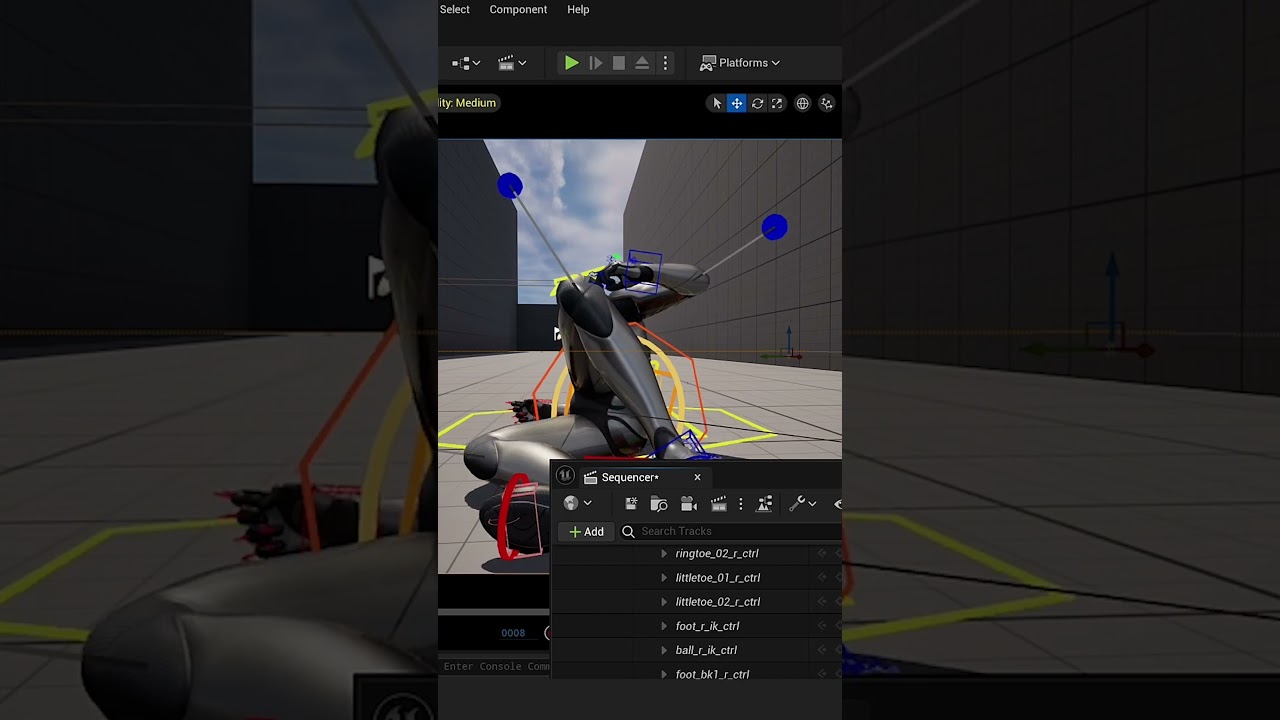This screenshot has width=1280, height=720.
Task: Open render movie clapperboard in Sequencer
Action: point(718,504)
